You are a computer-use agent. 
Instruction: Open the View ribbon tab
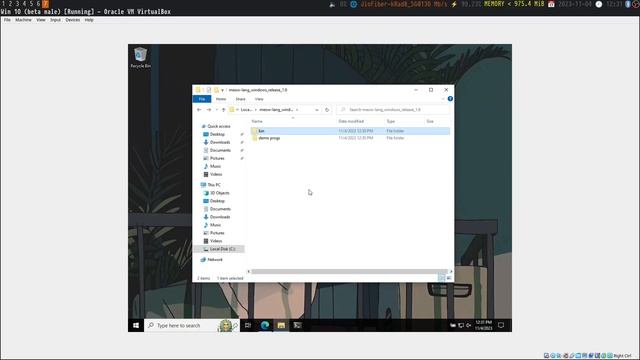(259, 99)
